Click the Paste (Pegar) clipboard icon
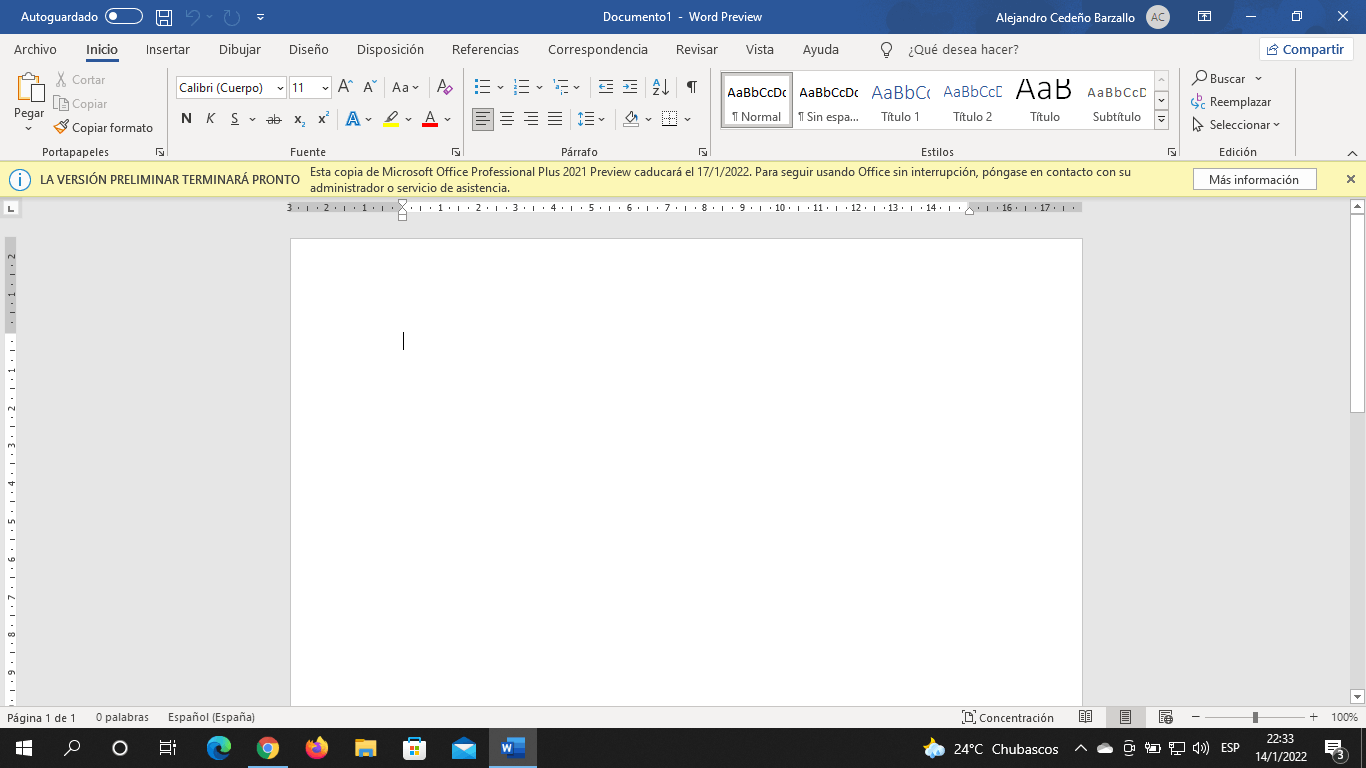Screen dimensions: 1366x768 tap(29, 89)
